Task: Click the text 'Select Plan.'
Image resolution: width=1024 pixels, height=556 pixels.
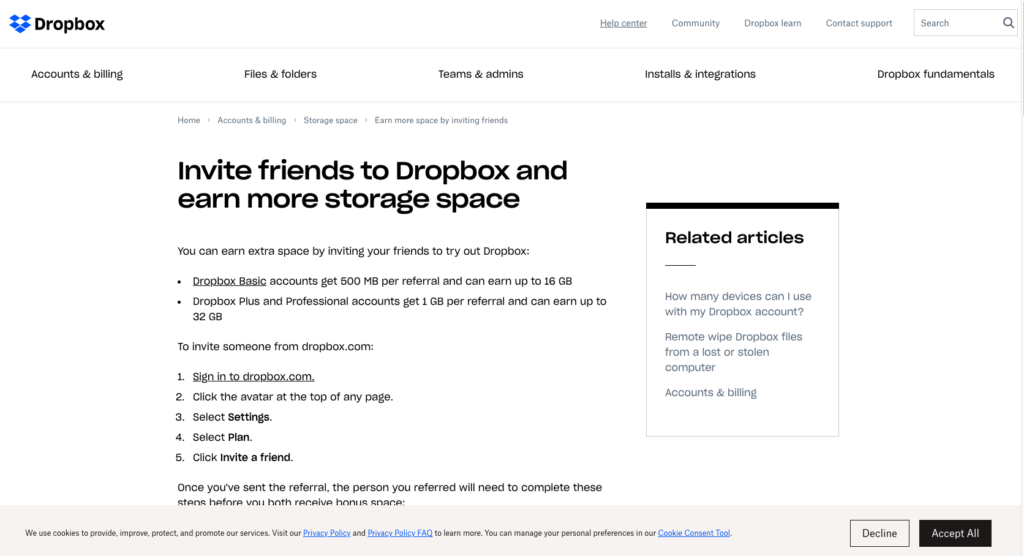Action: pos(222,437)
